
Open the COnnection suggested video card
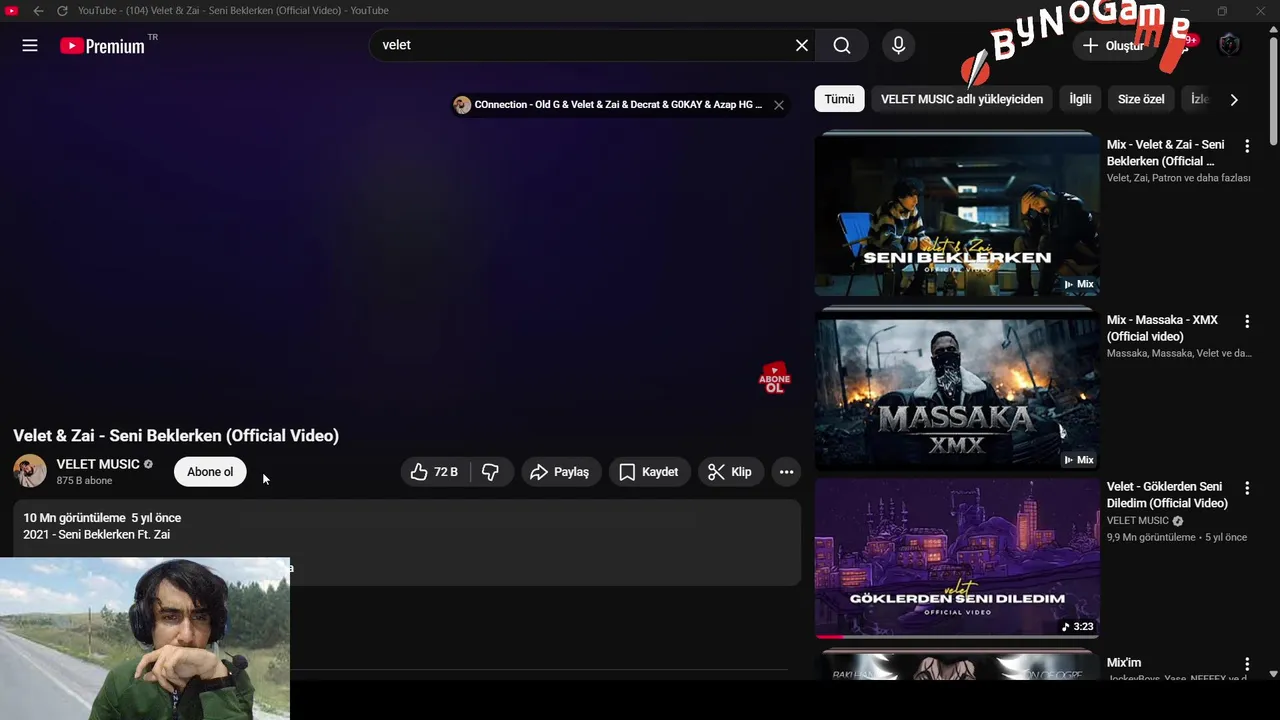pyautogui.click(x=610, y=105)
